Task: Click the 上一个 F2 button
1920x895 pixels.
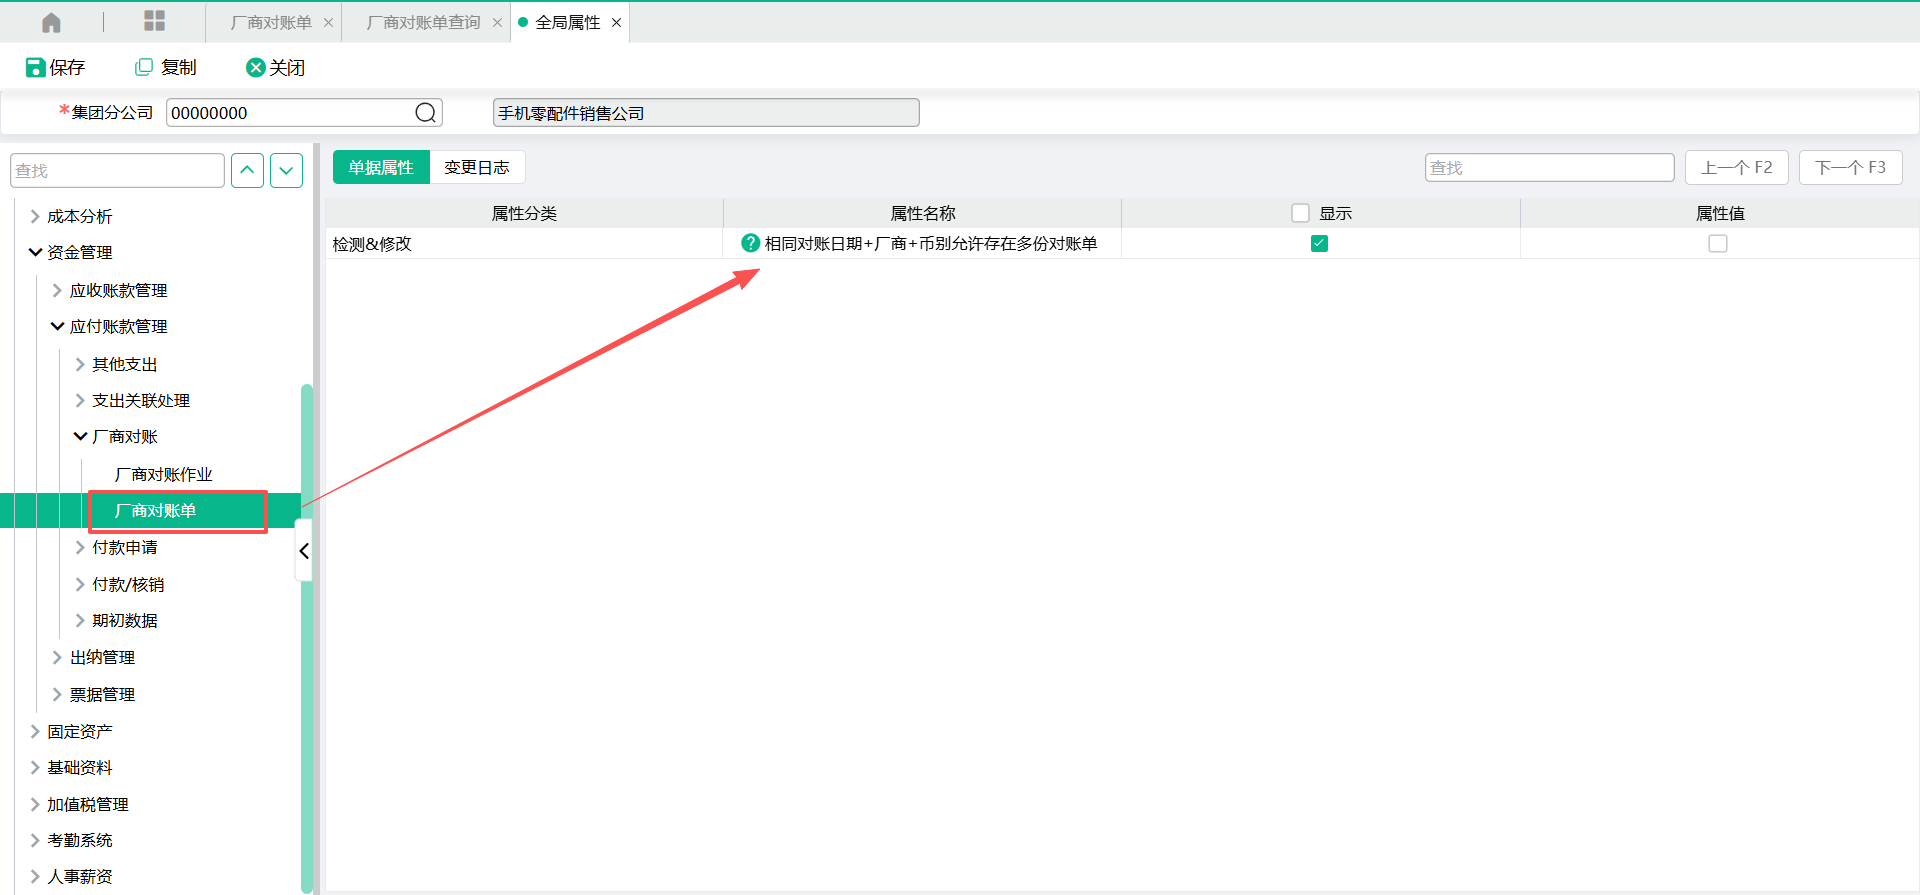Action: coord(1736,167)
